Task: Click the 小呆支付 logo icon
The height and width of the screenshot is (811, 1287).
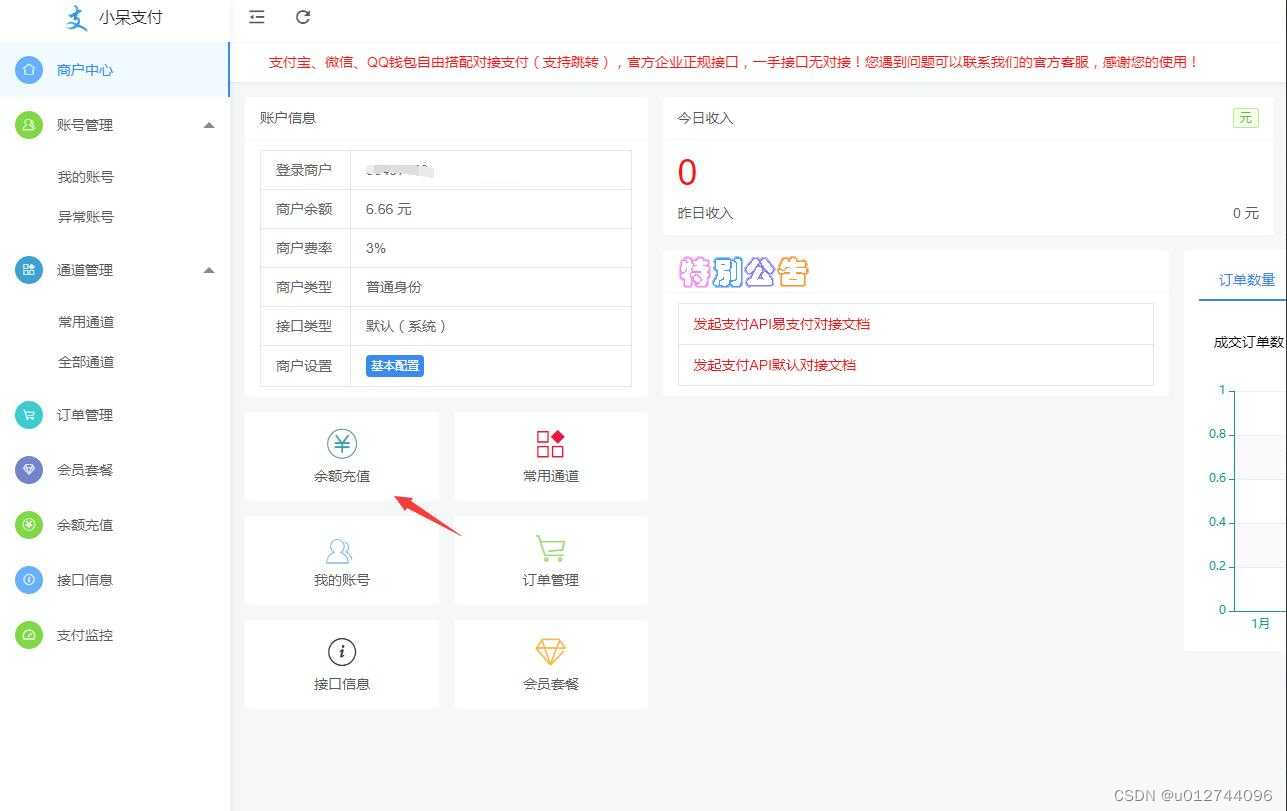Action: pyautogui.click(x=76, y=18)
